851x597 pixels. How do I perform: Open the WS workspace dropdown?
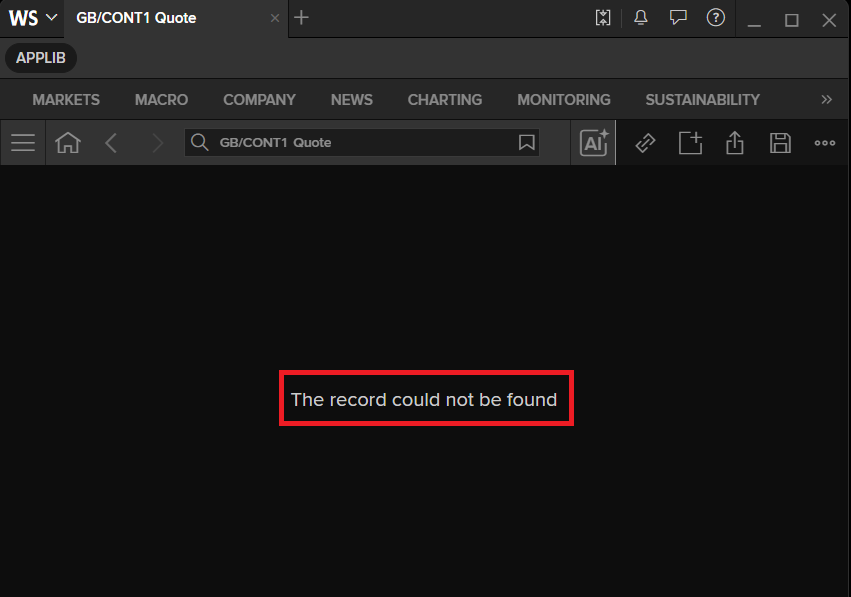(33, 18)
